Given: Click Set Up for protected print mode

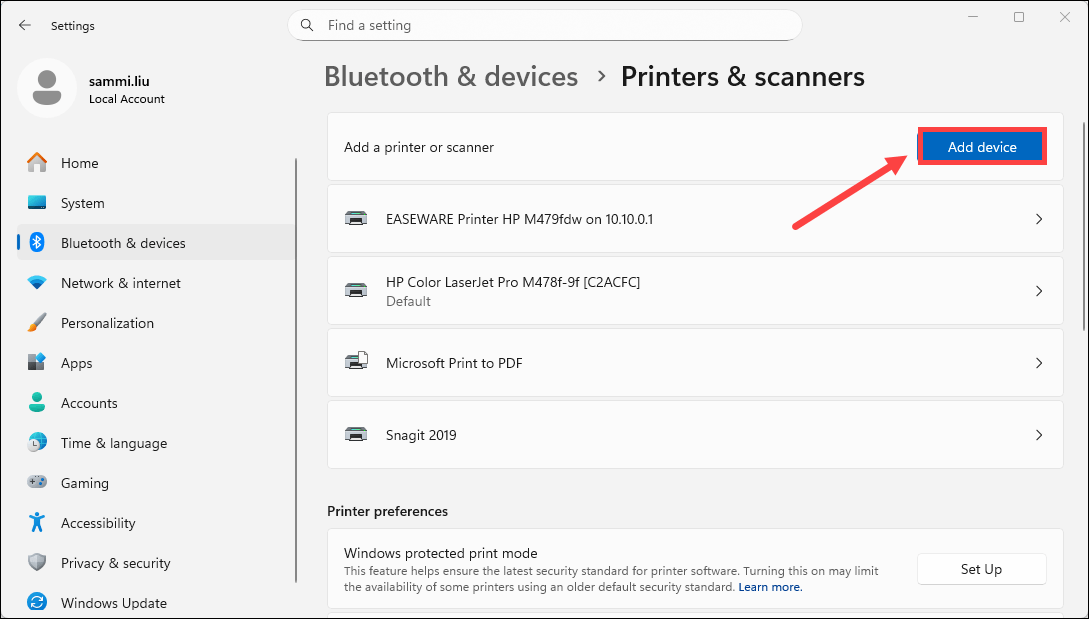Looking at the screenshot, I should [981, 569].
